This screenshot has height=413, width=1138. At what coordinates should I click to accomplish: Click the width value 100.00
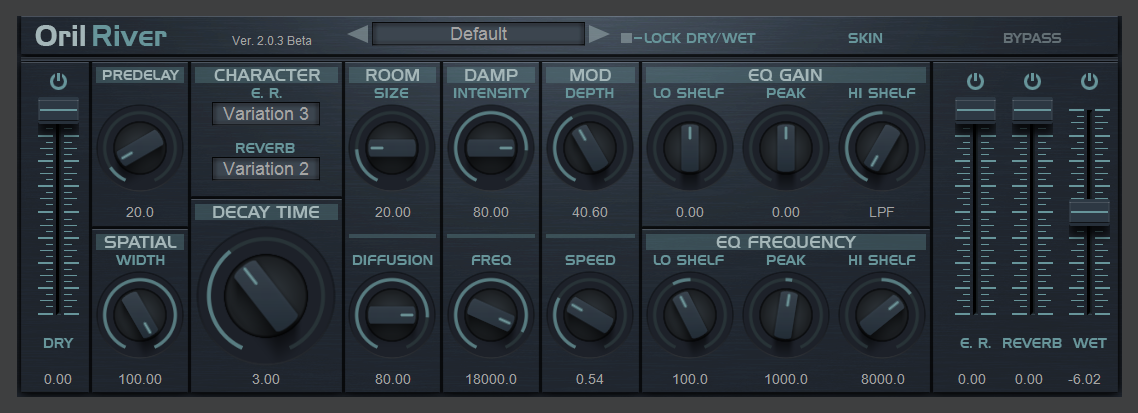(140, 380)
